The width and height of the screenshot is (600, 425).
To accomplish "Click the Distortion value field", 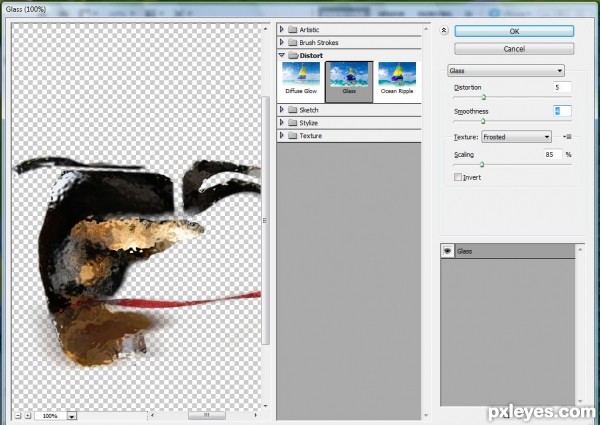I will (562, 87).
